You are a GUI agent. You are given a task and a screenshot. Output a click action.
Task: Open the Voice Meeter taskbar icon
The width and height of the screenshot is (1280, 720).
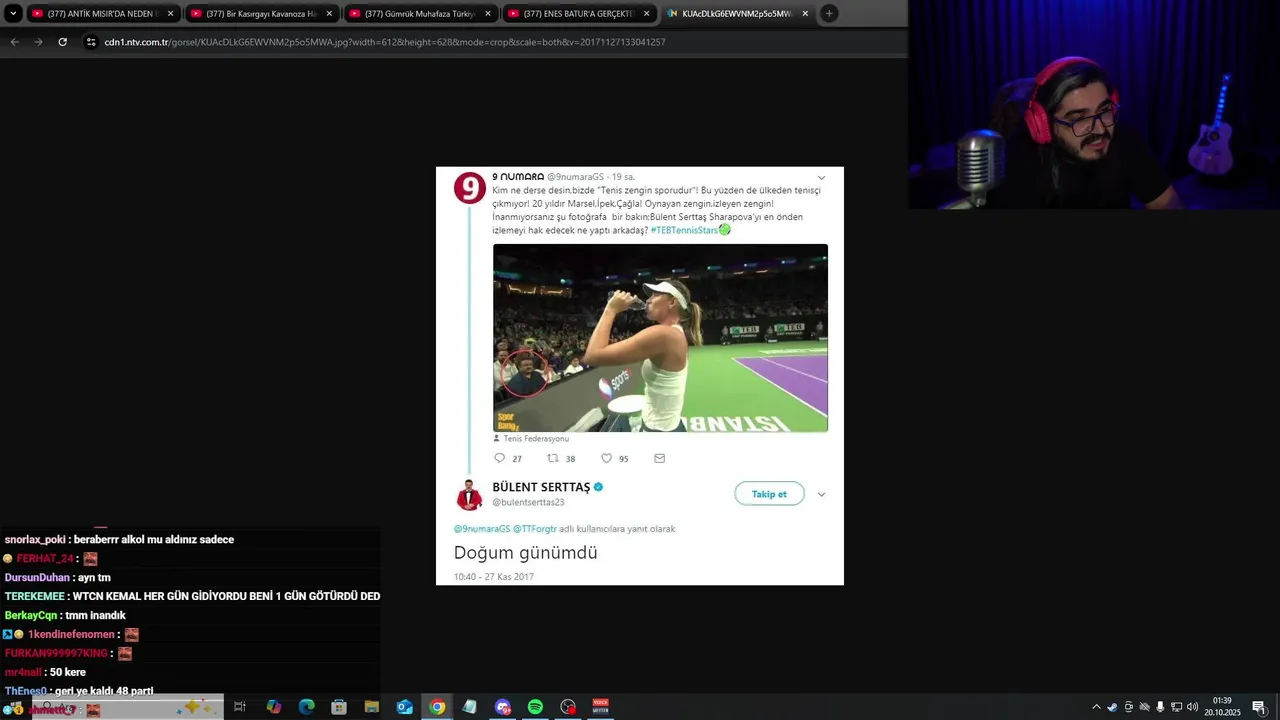pyautogui.click(x=601, y=707)
